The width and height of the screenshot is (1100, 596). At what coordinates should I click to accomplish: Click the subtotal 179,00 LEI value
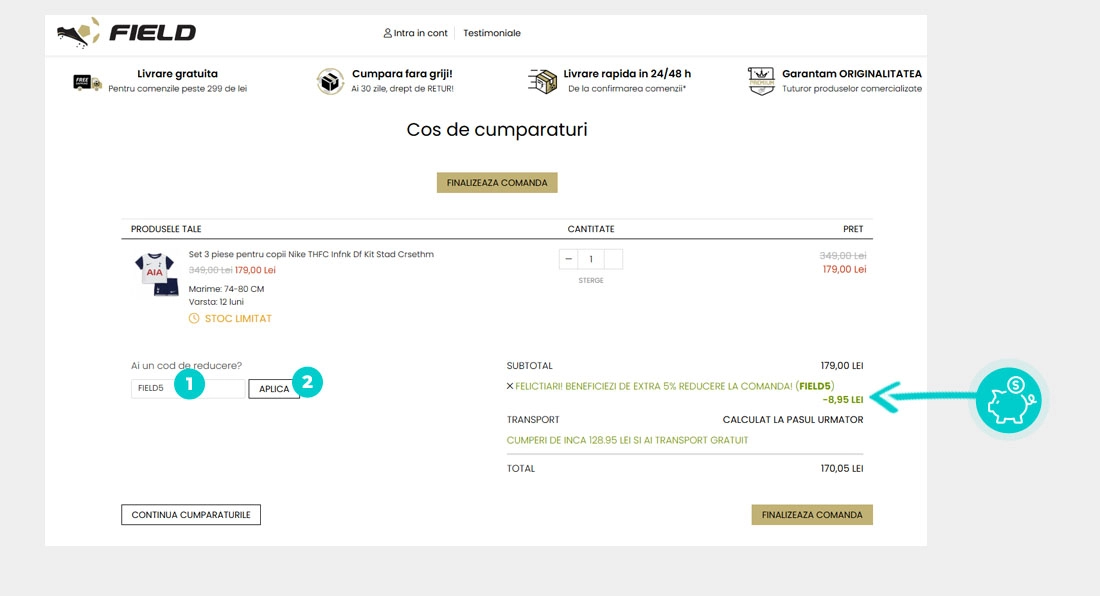[x=842, y=366]
